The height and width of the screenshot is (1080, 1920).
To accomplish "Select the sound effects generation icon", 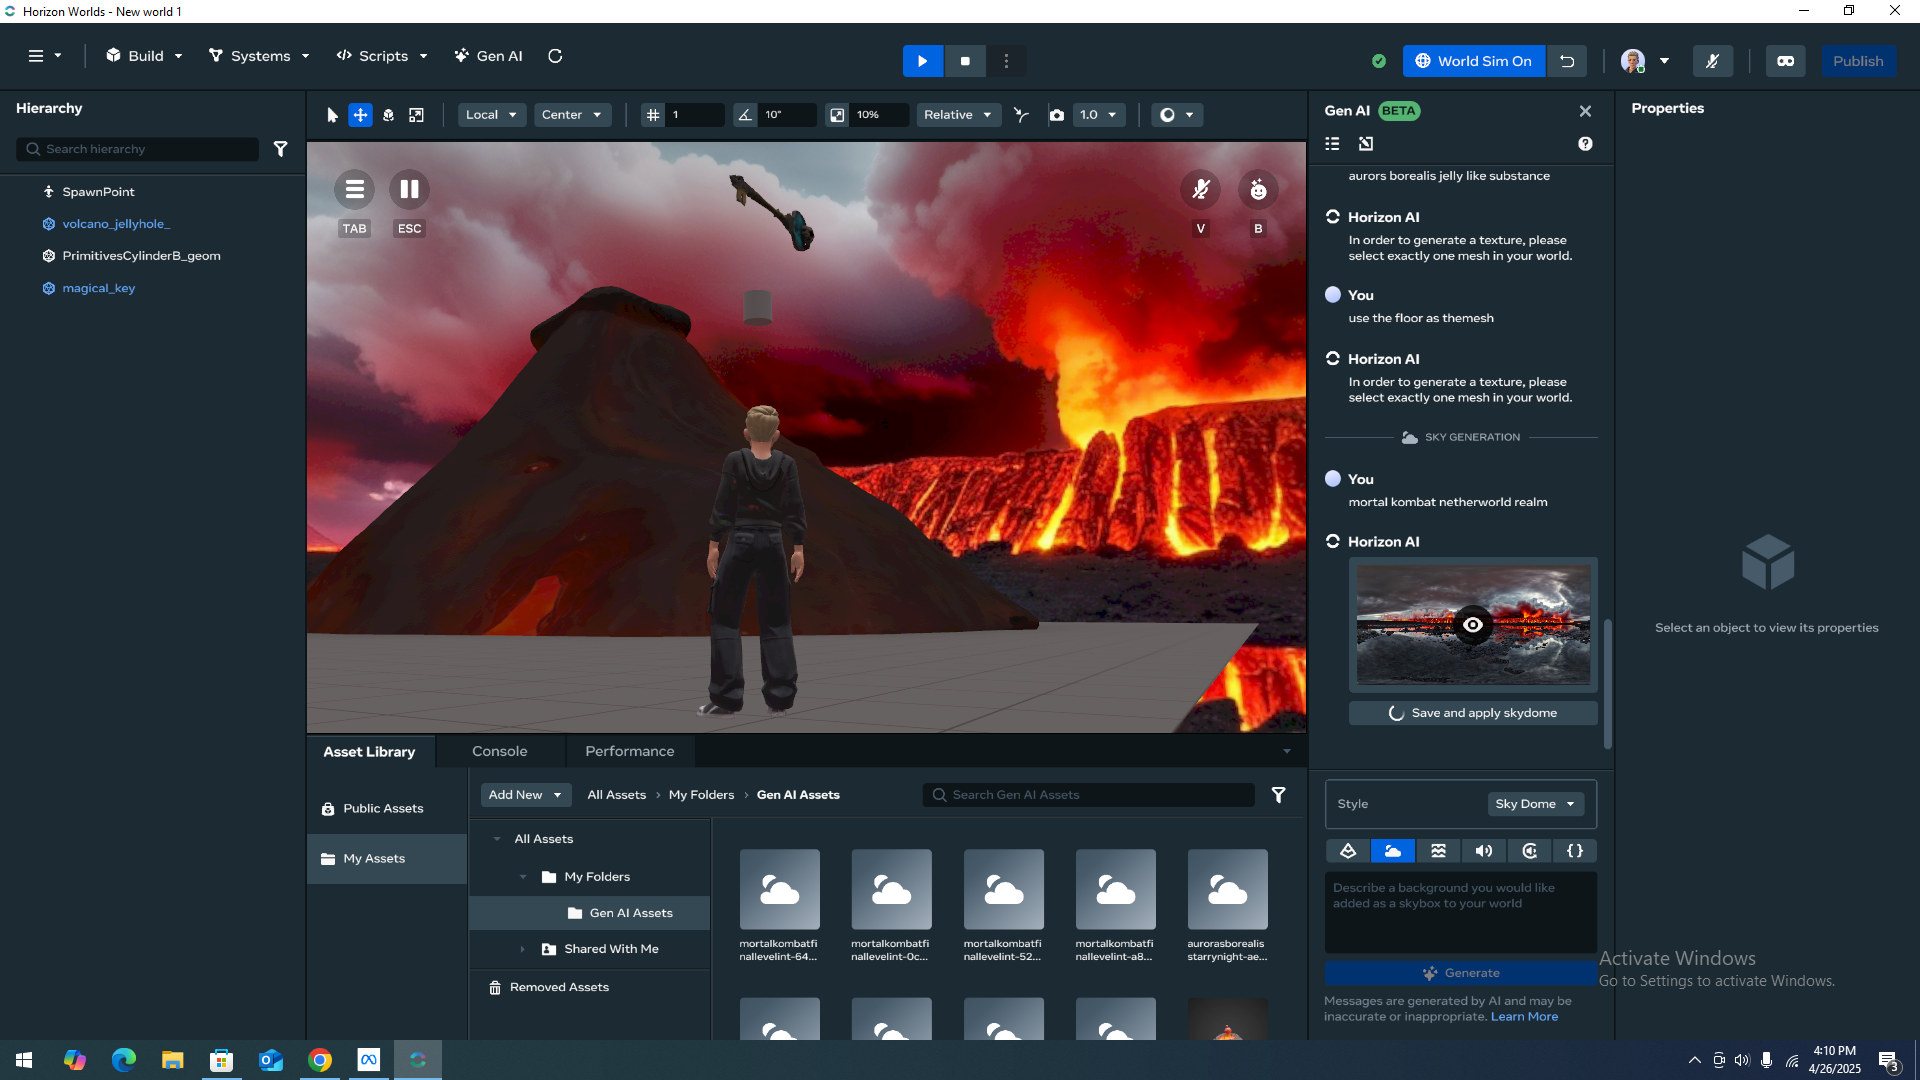I will tap(1483, 851).
